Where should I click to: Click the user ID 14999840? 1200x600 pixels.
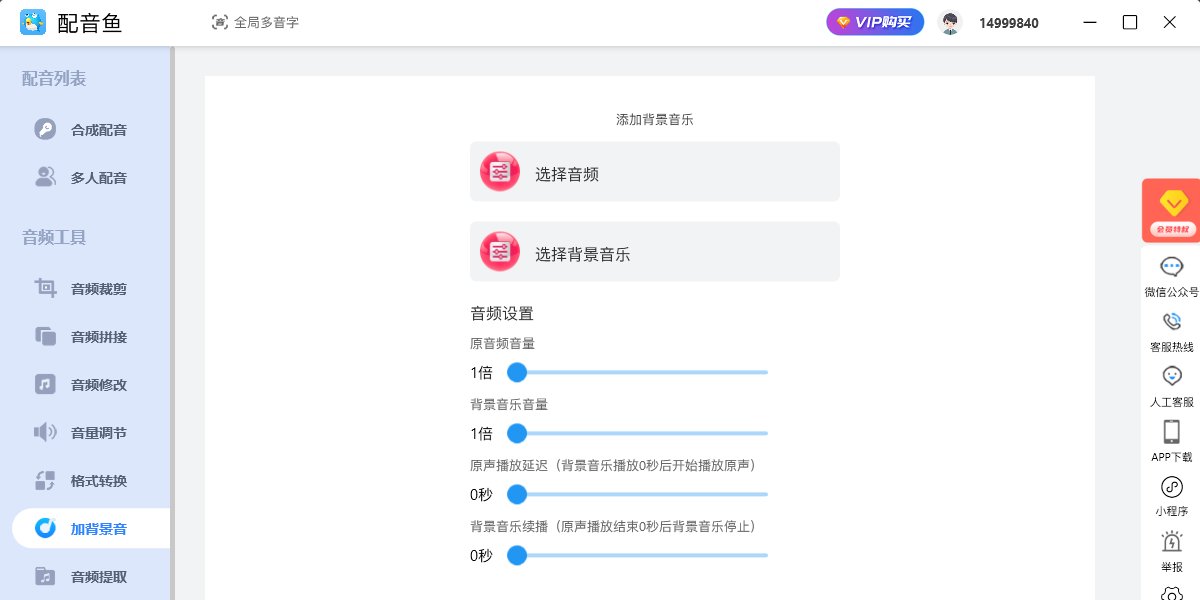point(1008,23)
